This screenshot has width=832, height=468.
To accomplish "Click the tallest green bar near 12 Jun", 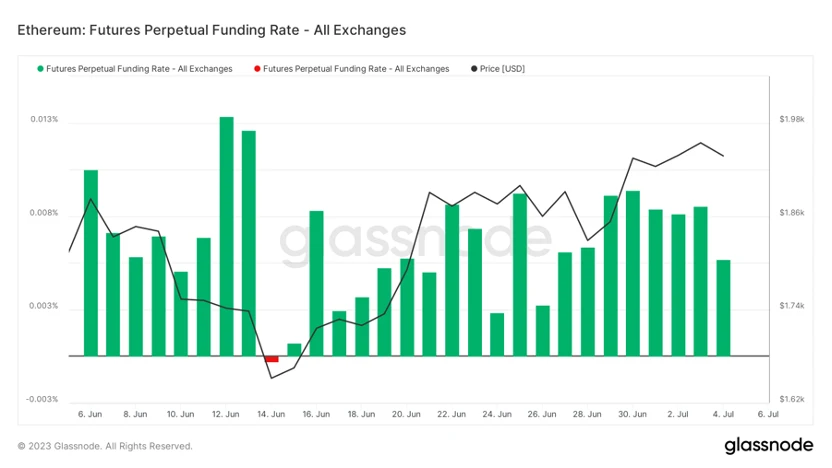I will click(226, 236).
